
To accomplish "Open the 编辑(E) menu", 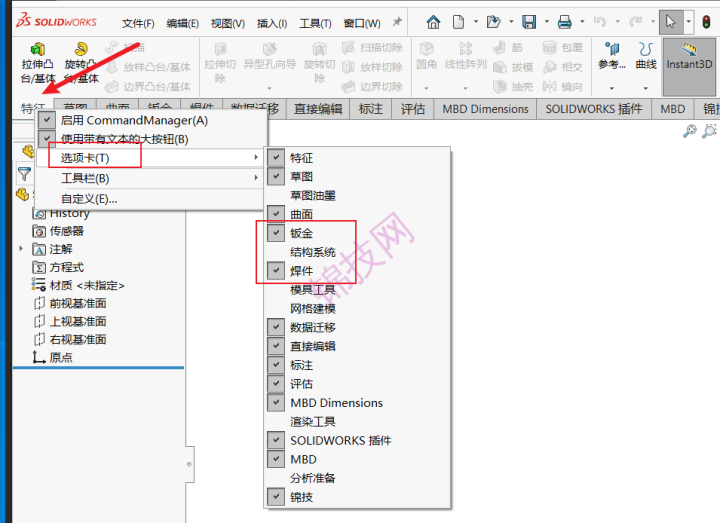I will [182, 23].
